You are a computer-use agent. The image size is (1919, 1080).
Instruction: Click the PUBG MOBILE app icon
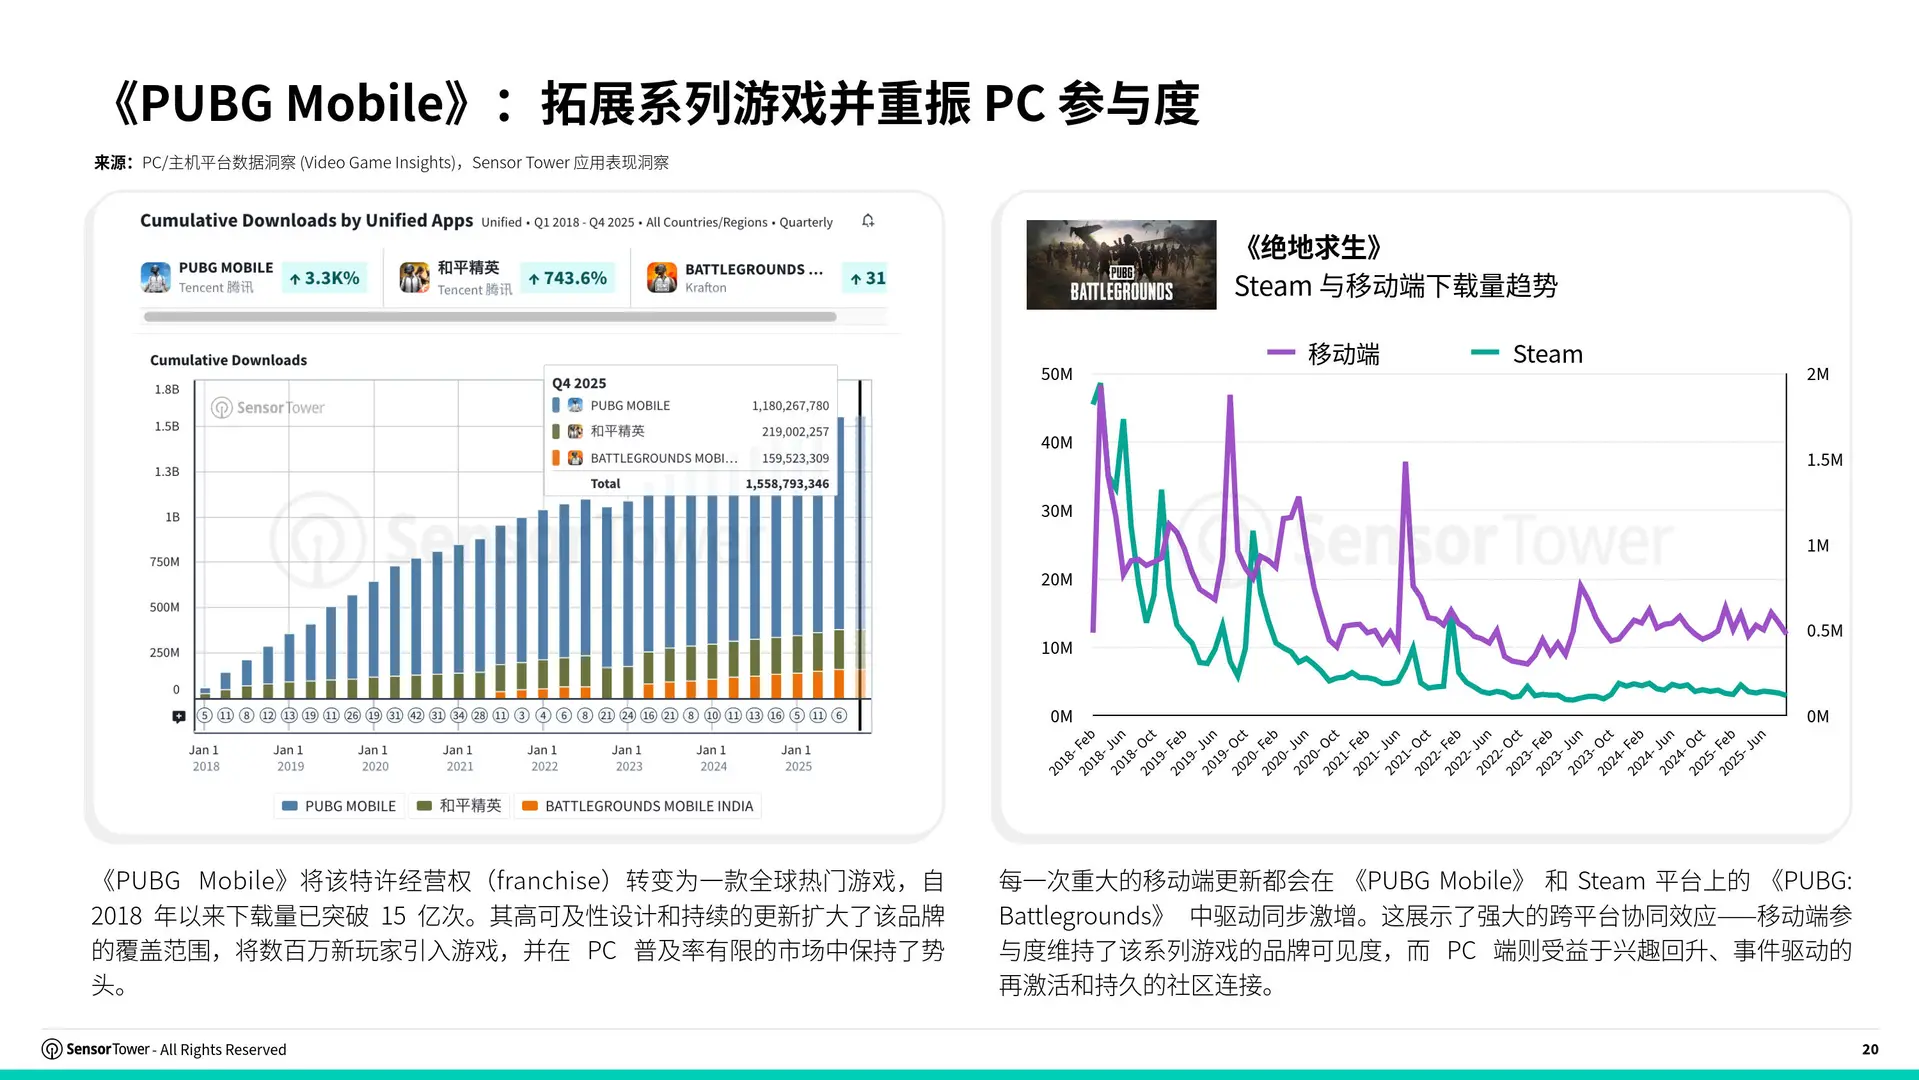coord(156,277)
